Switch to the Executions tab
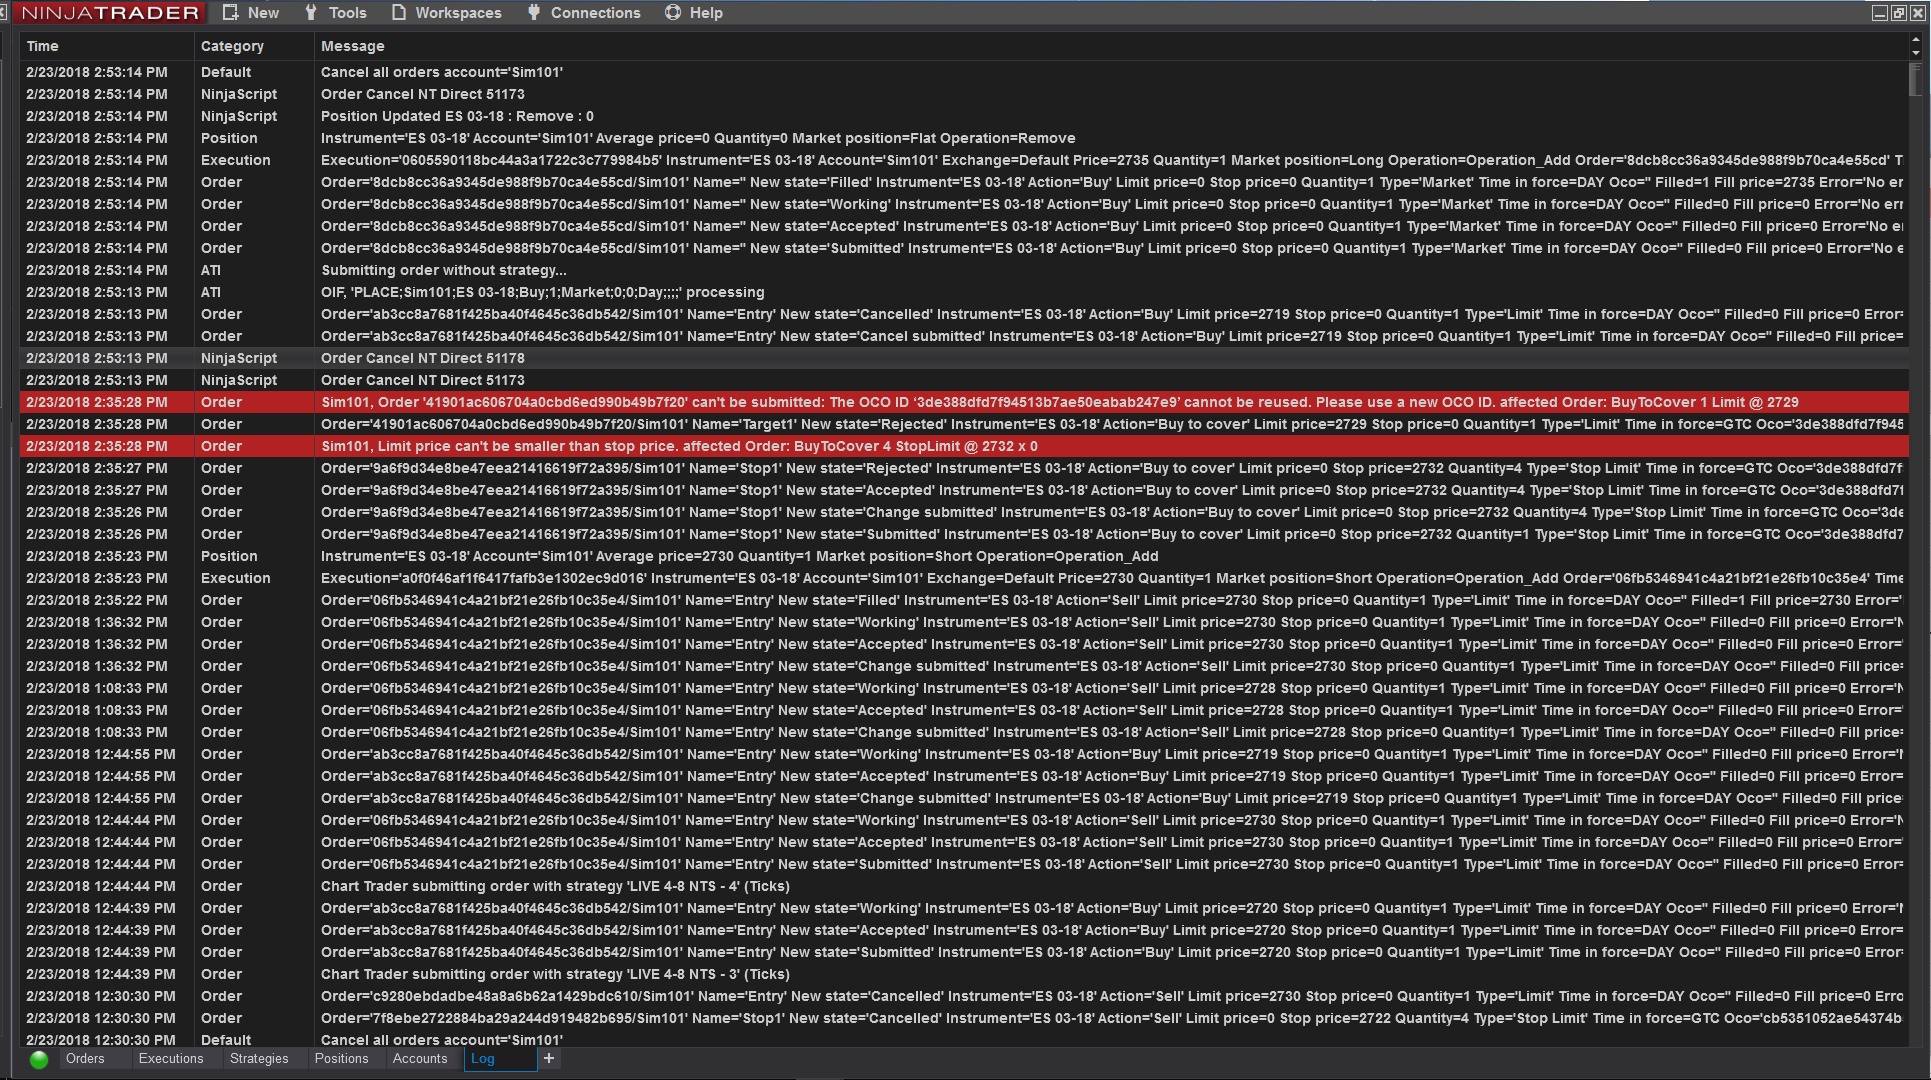 point(171,1059)
